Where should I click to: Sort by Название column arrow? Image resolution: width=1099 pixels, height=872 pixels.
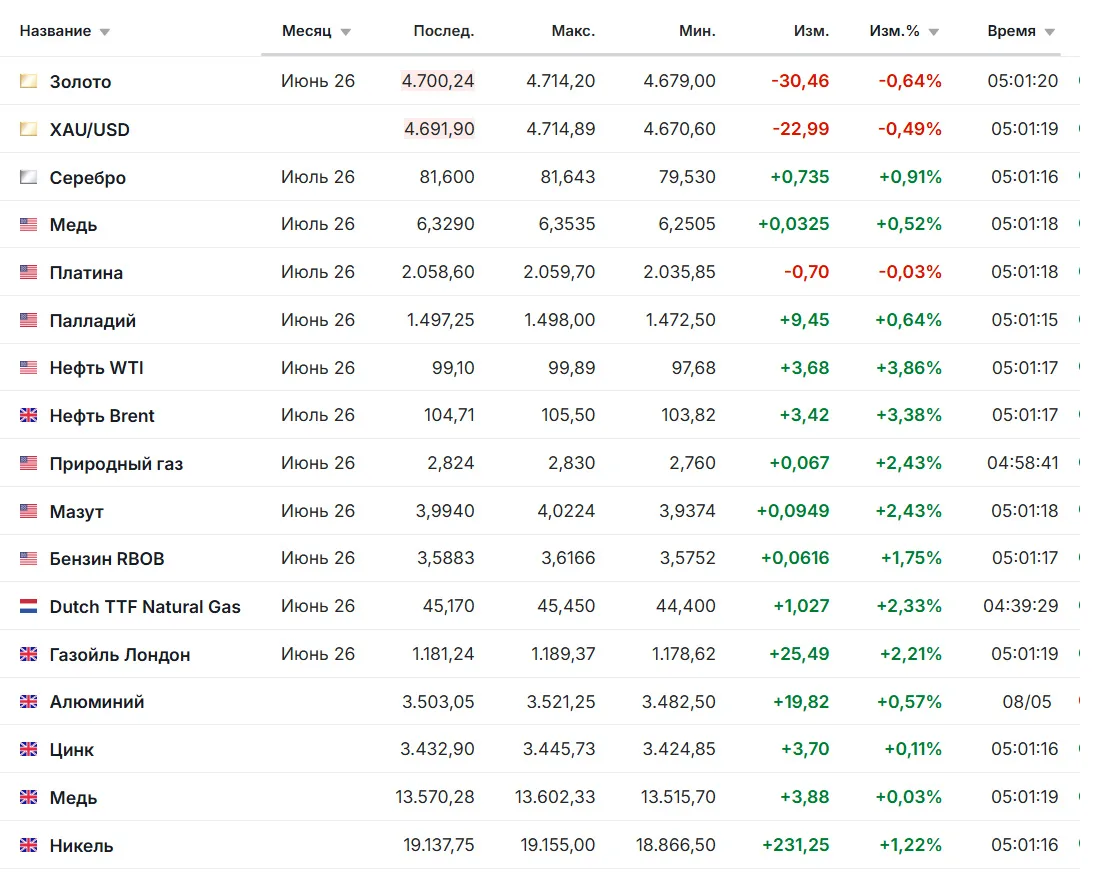coord(105,32)
